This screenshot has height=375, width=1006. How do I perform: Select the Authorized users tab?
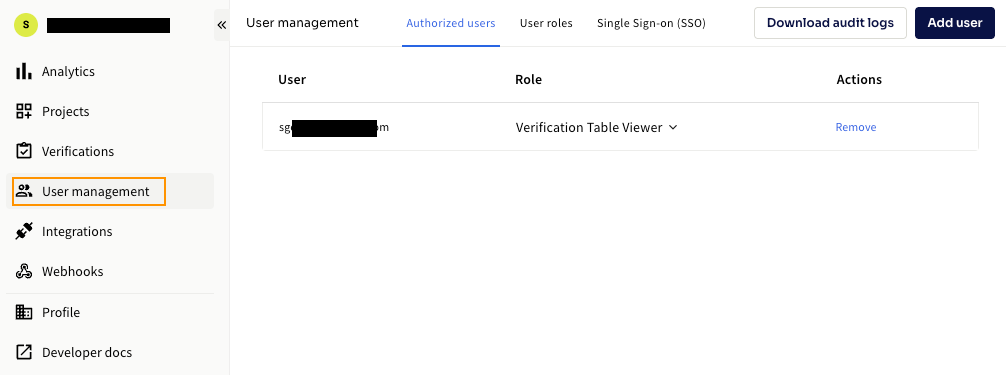coord(451,23)
